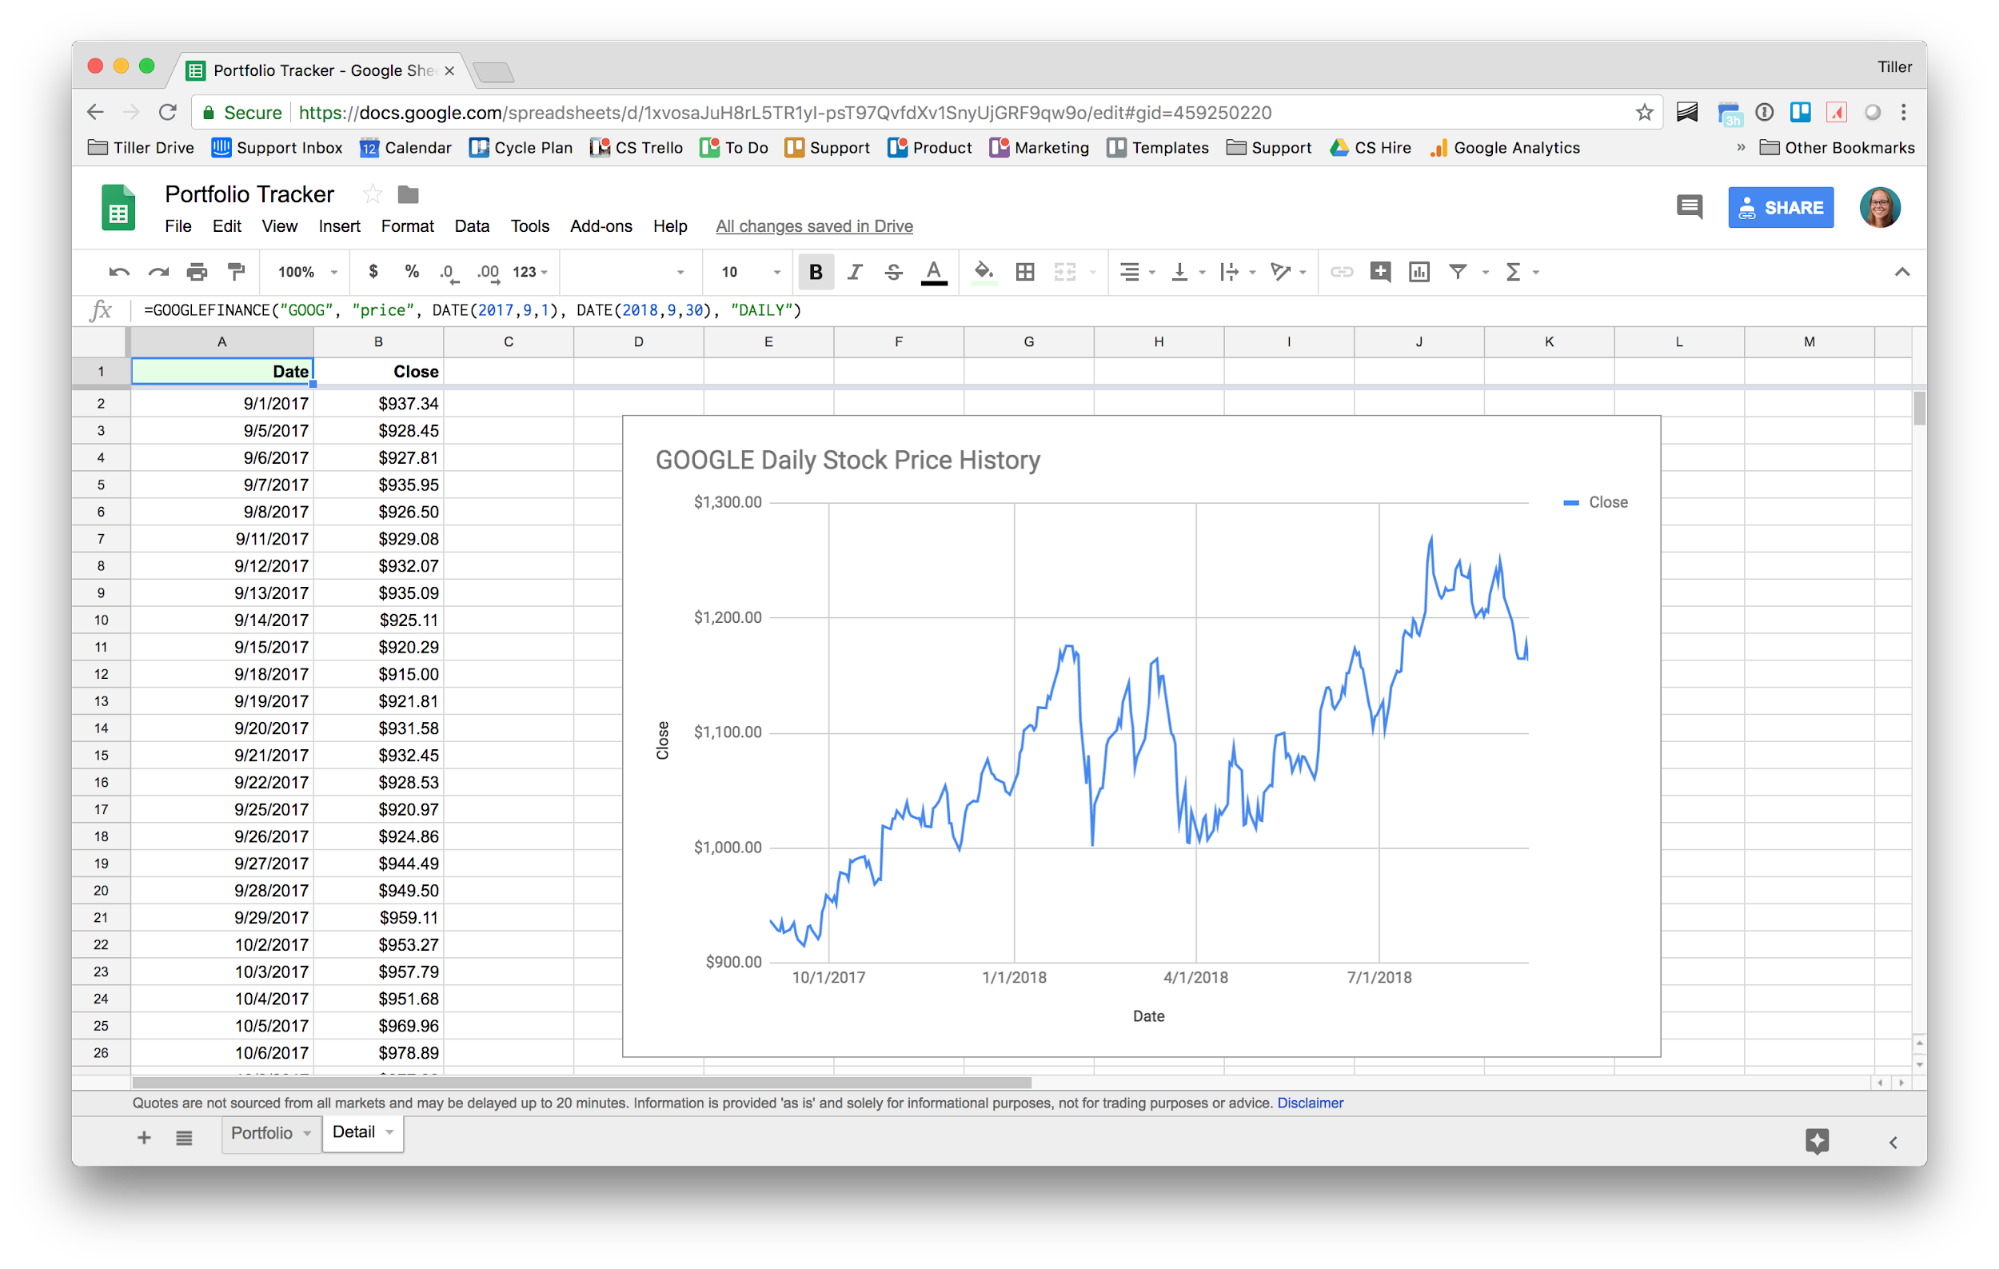Open the 123 number format dropdown
This screenshot has width=1999, height=1269.
coord(530,272)
